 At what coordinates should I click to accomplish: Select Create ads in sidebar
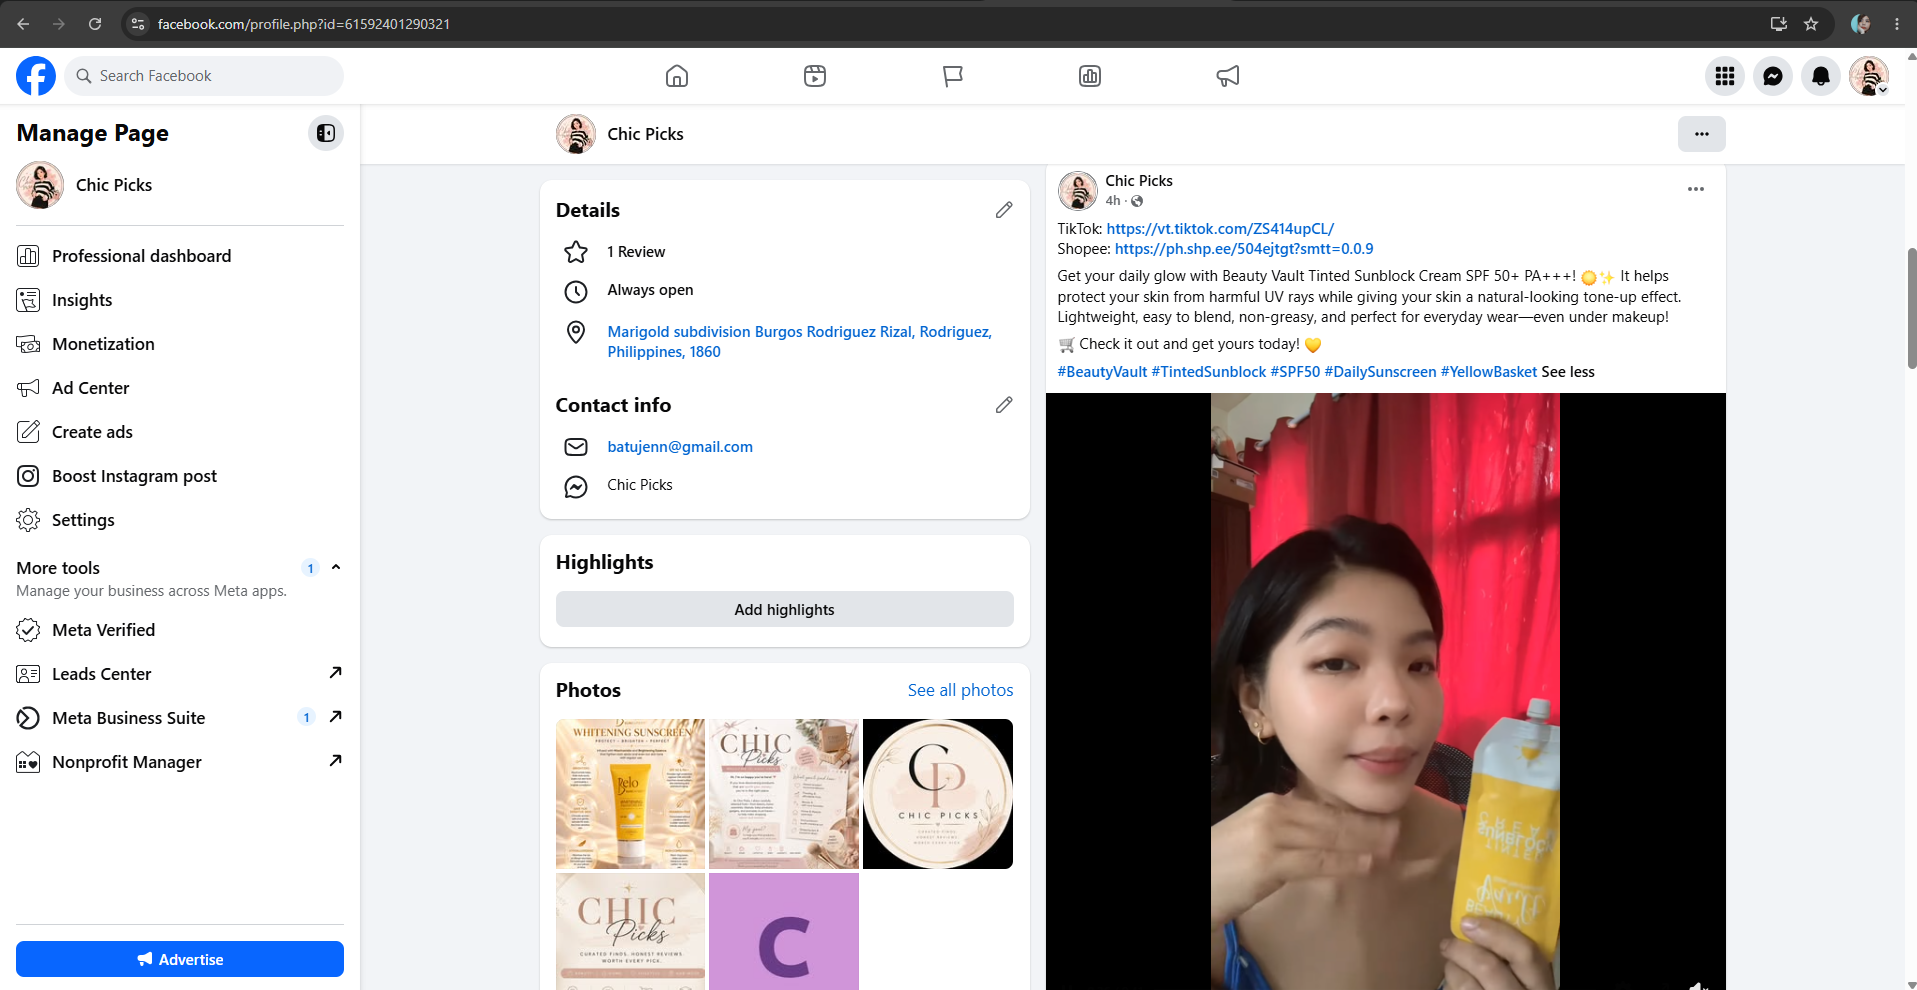pyautogui.click(x=180, y=432)
